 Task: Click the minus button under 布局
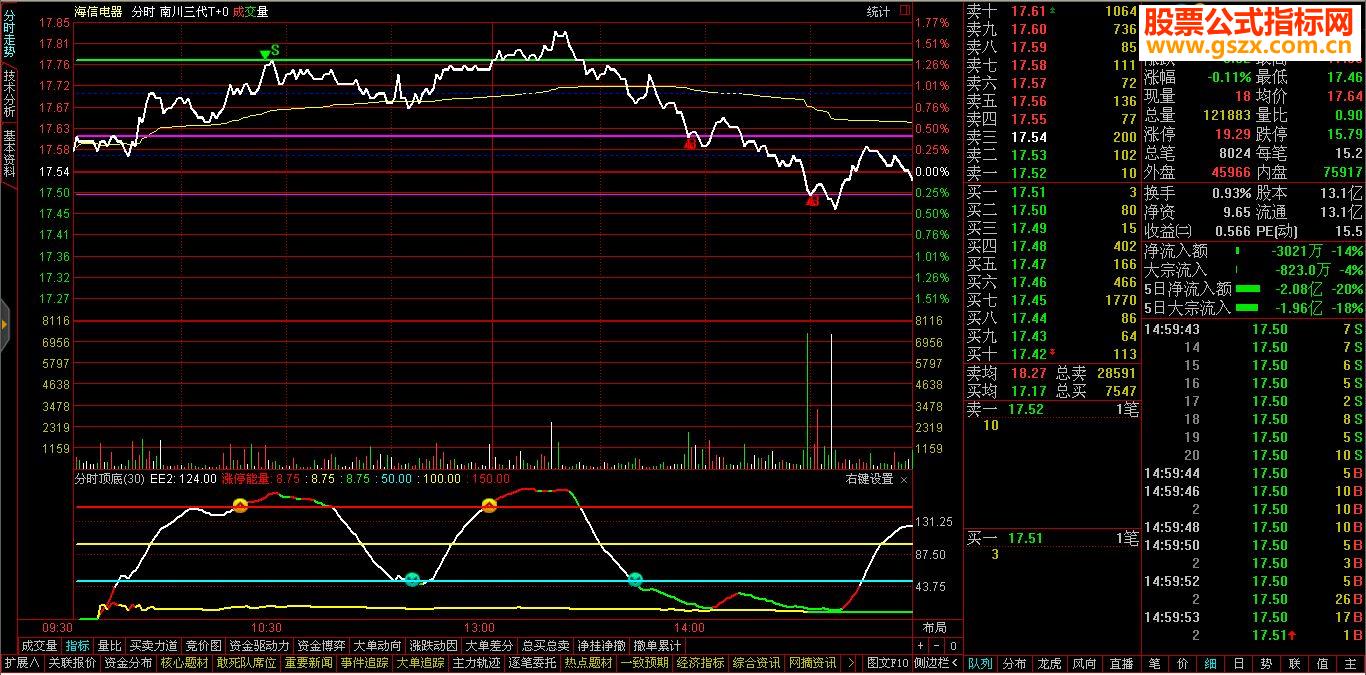937,645
